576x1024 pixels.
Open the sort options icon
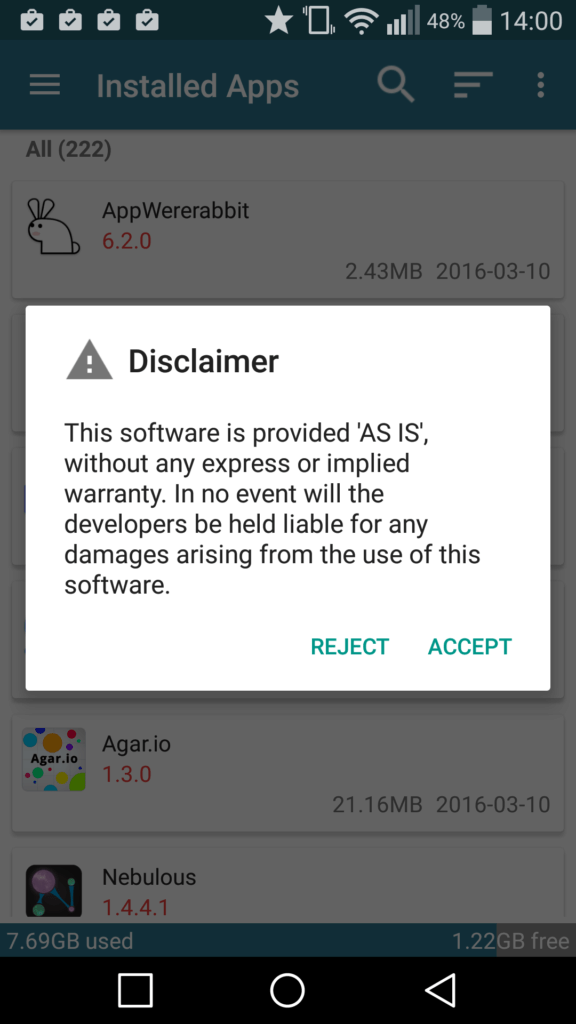coord(473,85)
